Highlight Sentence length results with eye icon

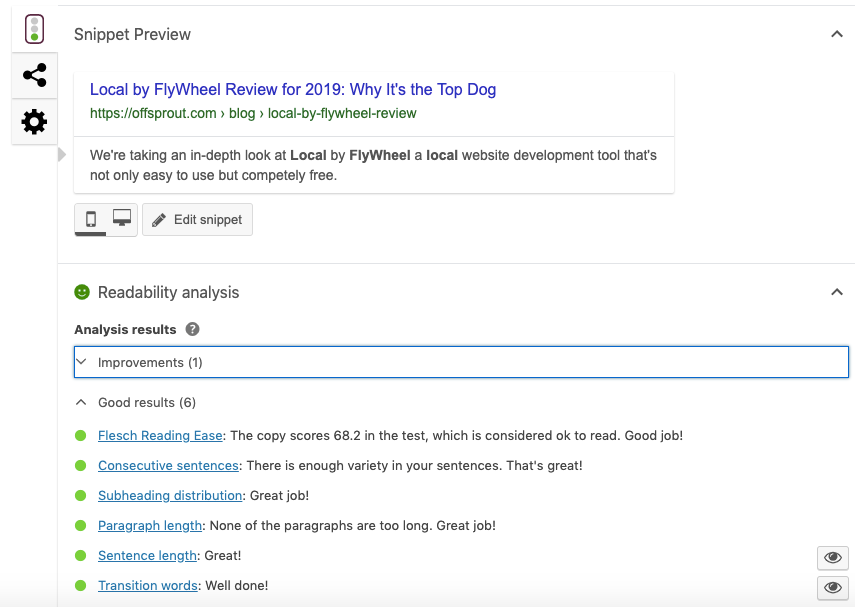832,558
